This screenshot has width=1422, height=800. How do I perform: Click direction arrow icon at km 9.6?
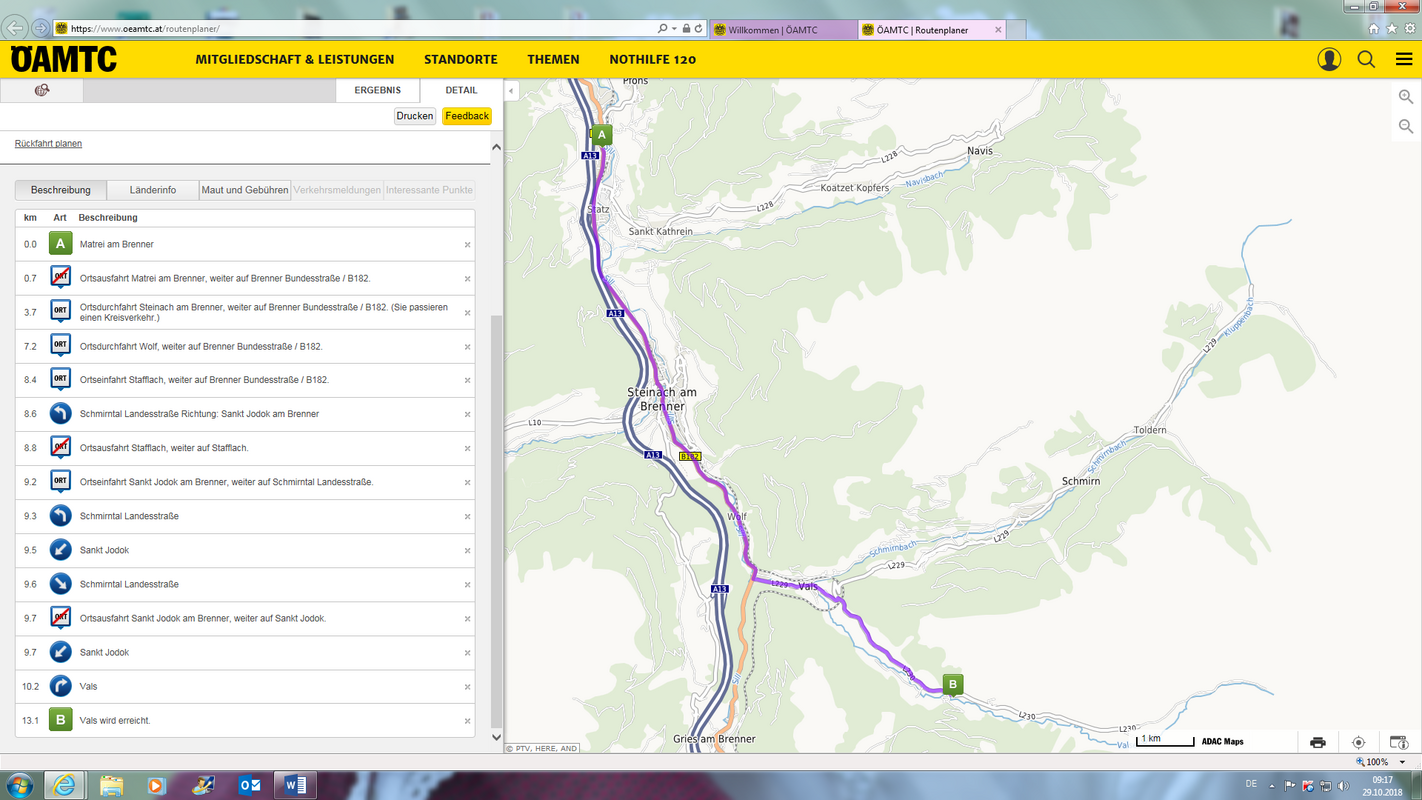tap(60, 584)
